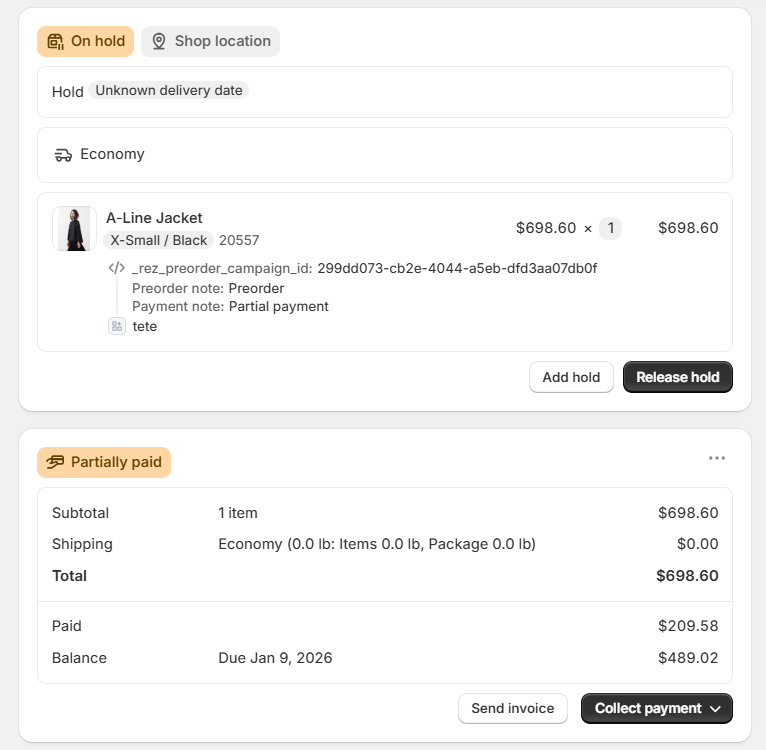Click the Economy delivery truck icon
766x750 pixels.
click(x=63, y=155)
